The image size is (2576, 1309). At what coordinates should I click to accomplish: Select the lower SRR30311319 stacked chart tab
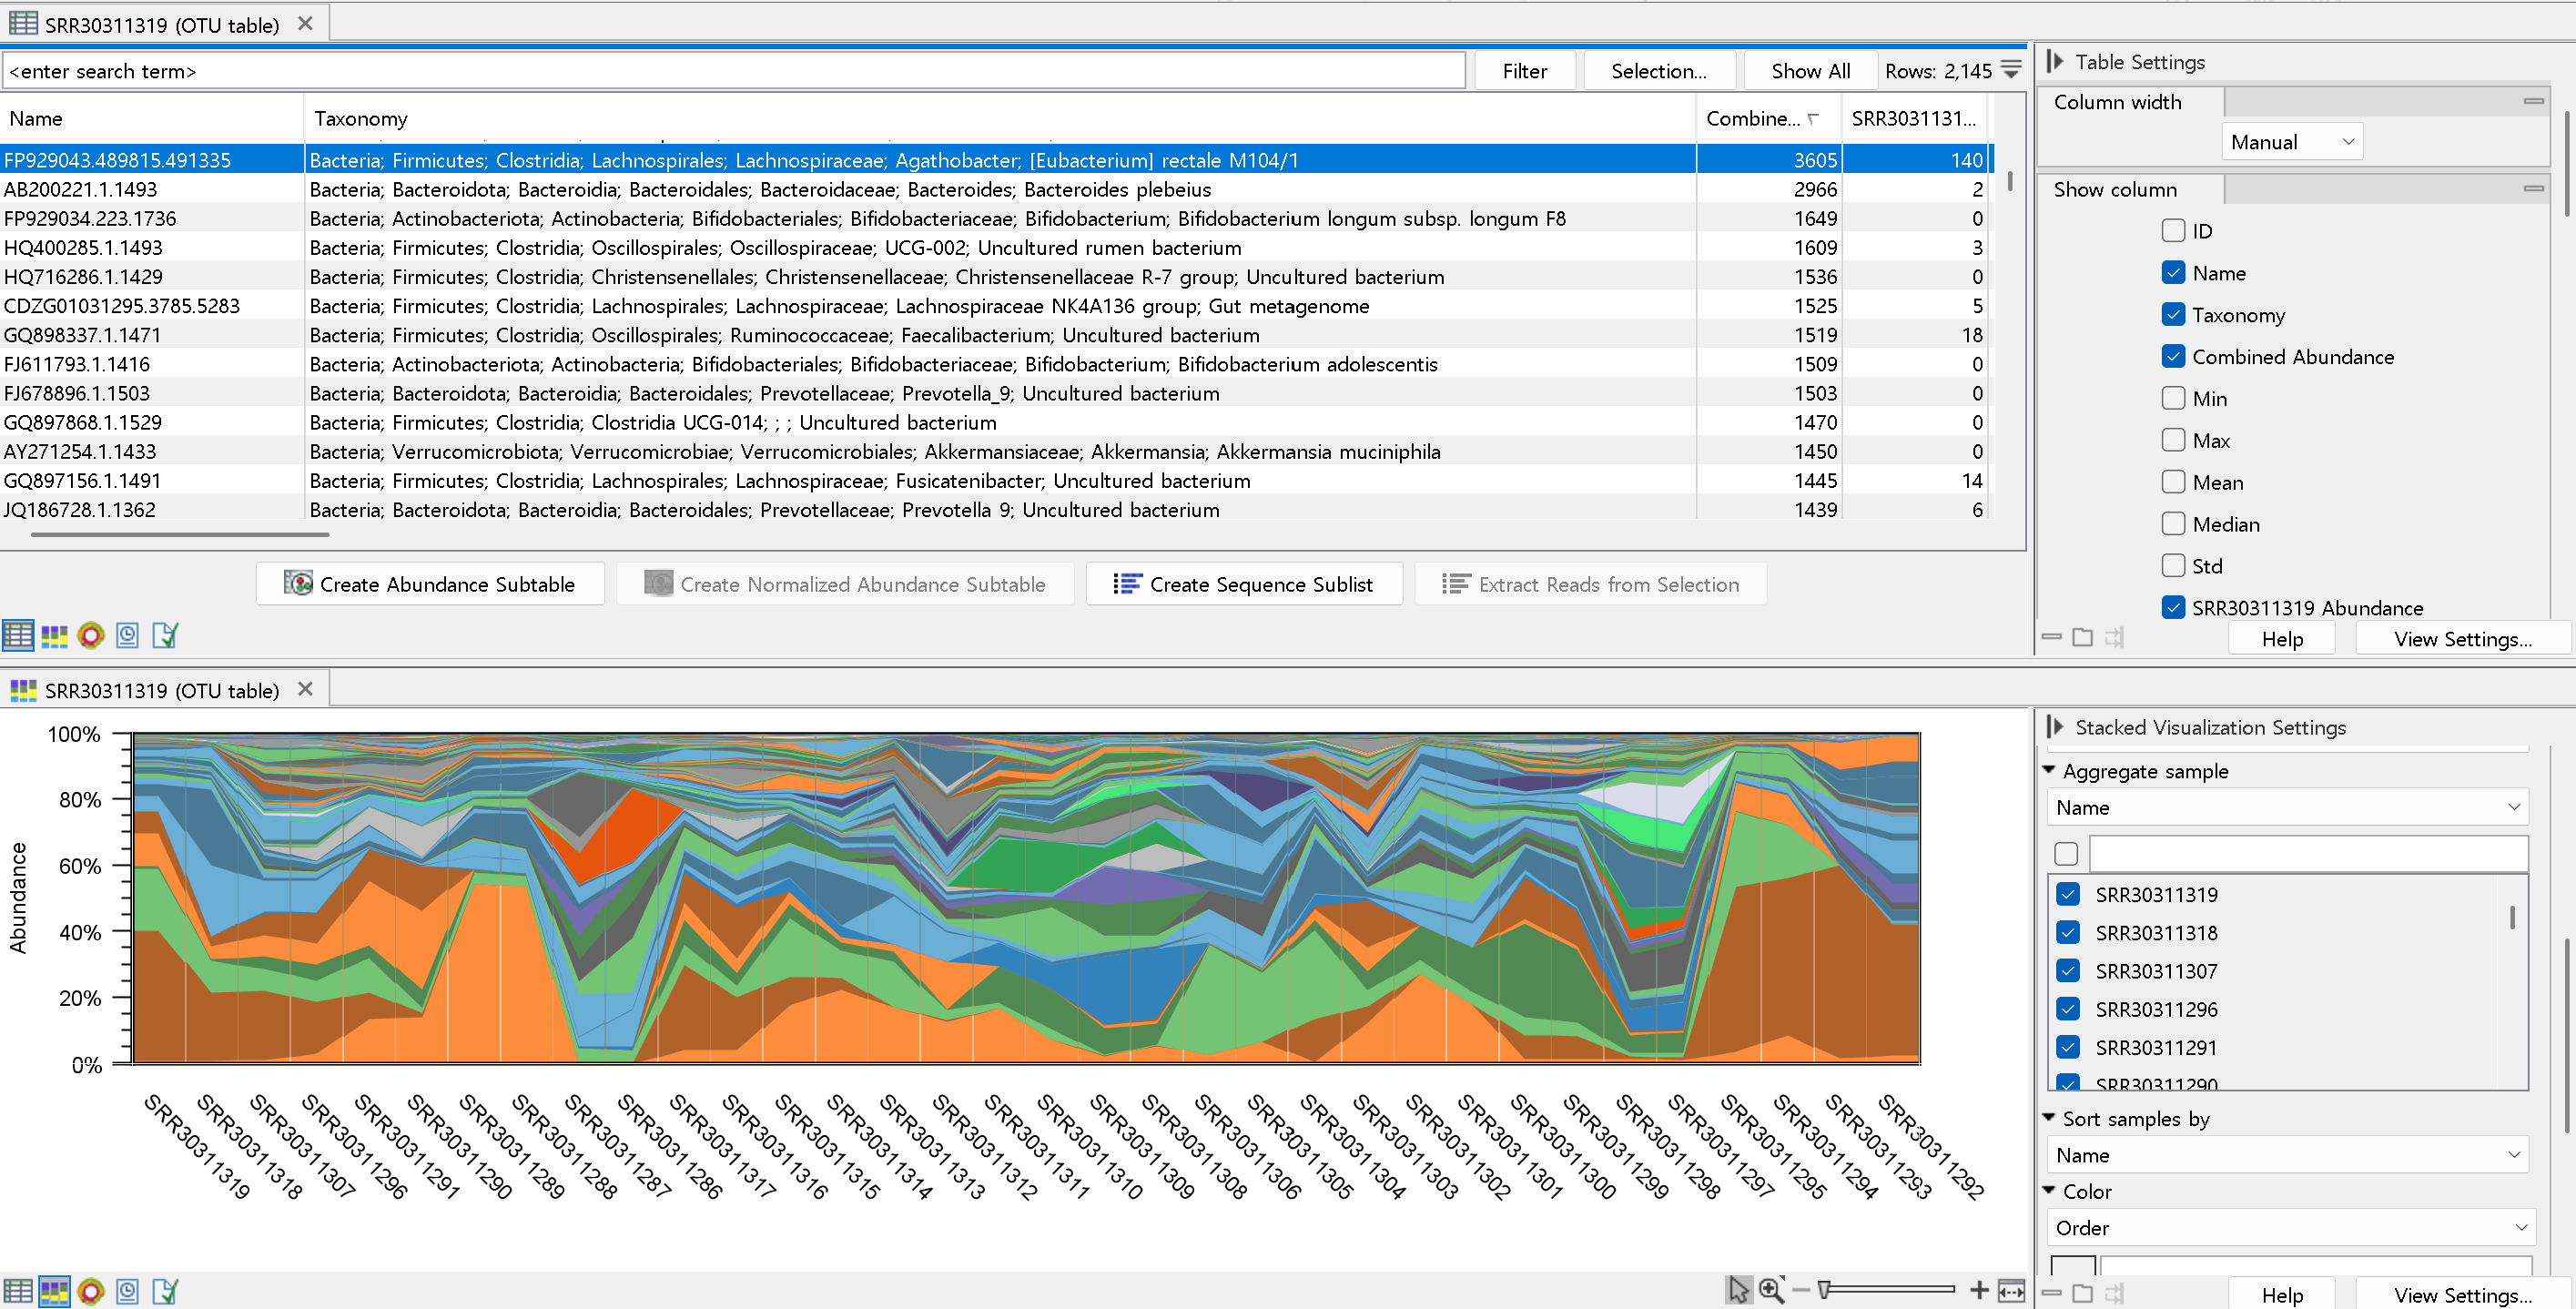[160, 690]
